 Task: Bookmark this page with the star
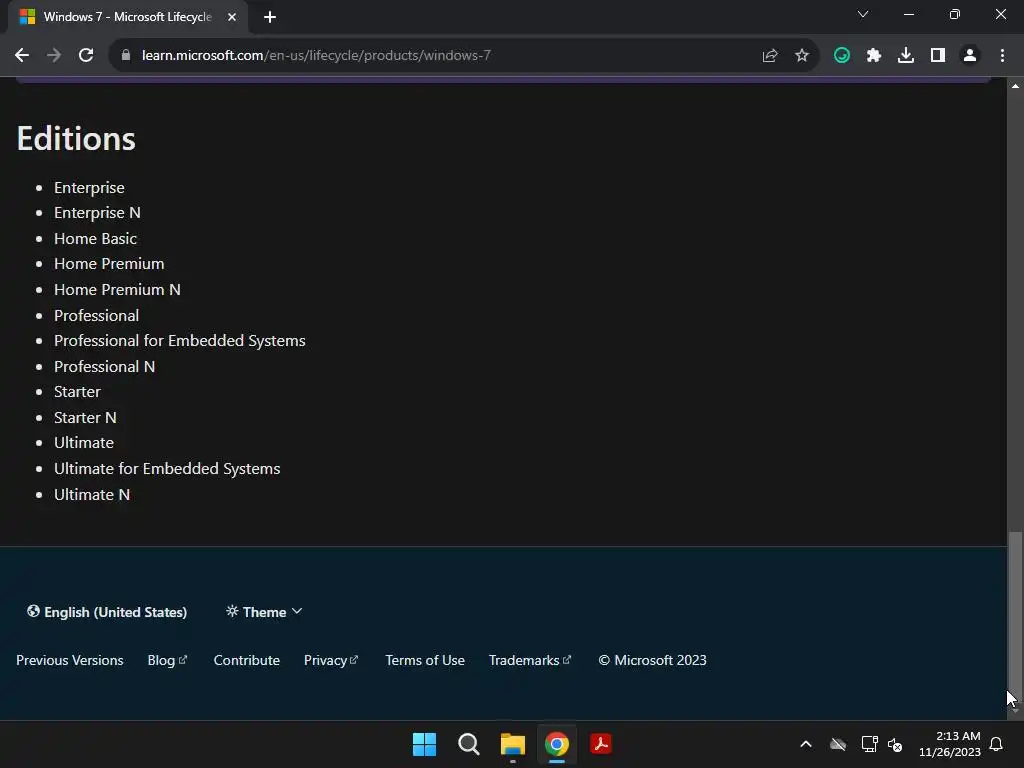[x=802, y=56]
